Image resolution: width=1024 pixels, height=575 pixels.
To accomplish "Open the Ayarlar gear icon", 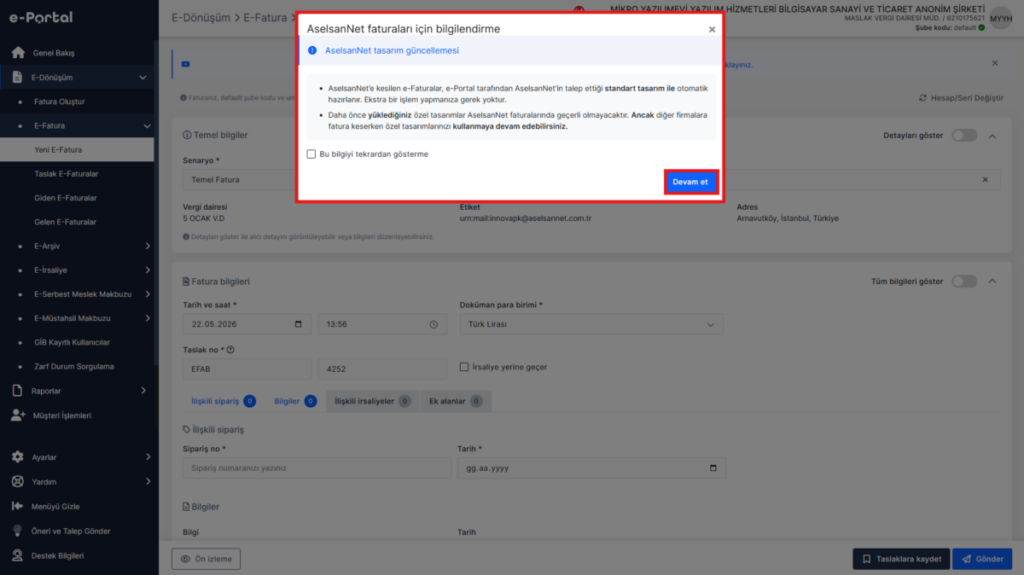I will 18,457.
